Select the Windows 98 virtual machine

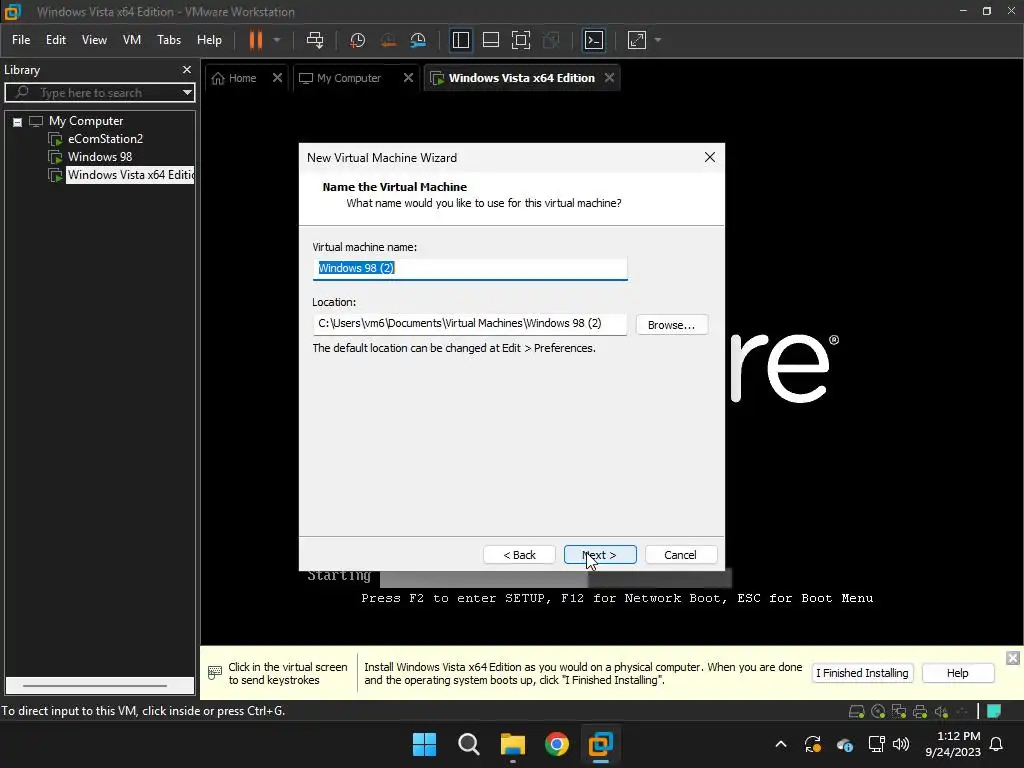pos(100,157)
